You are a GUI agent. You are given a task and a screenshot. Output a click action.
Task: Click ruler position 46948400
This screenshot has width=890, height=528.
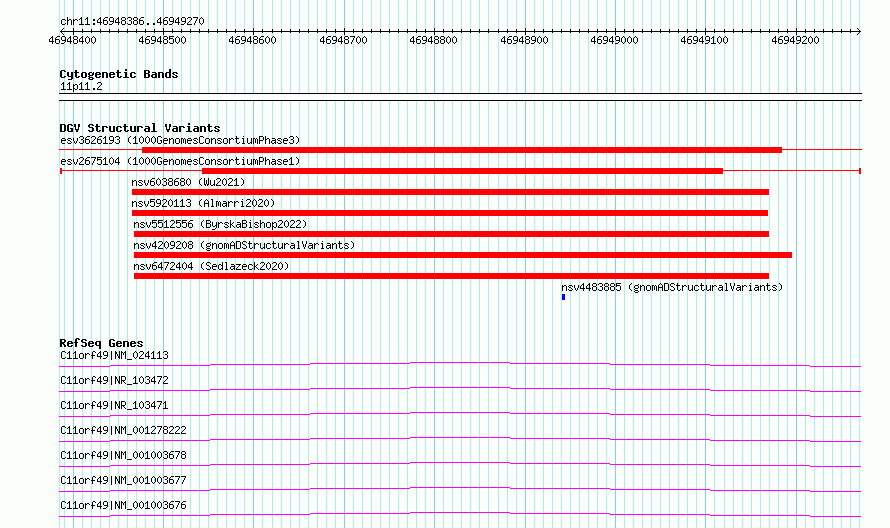(x=73, y=40)
